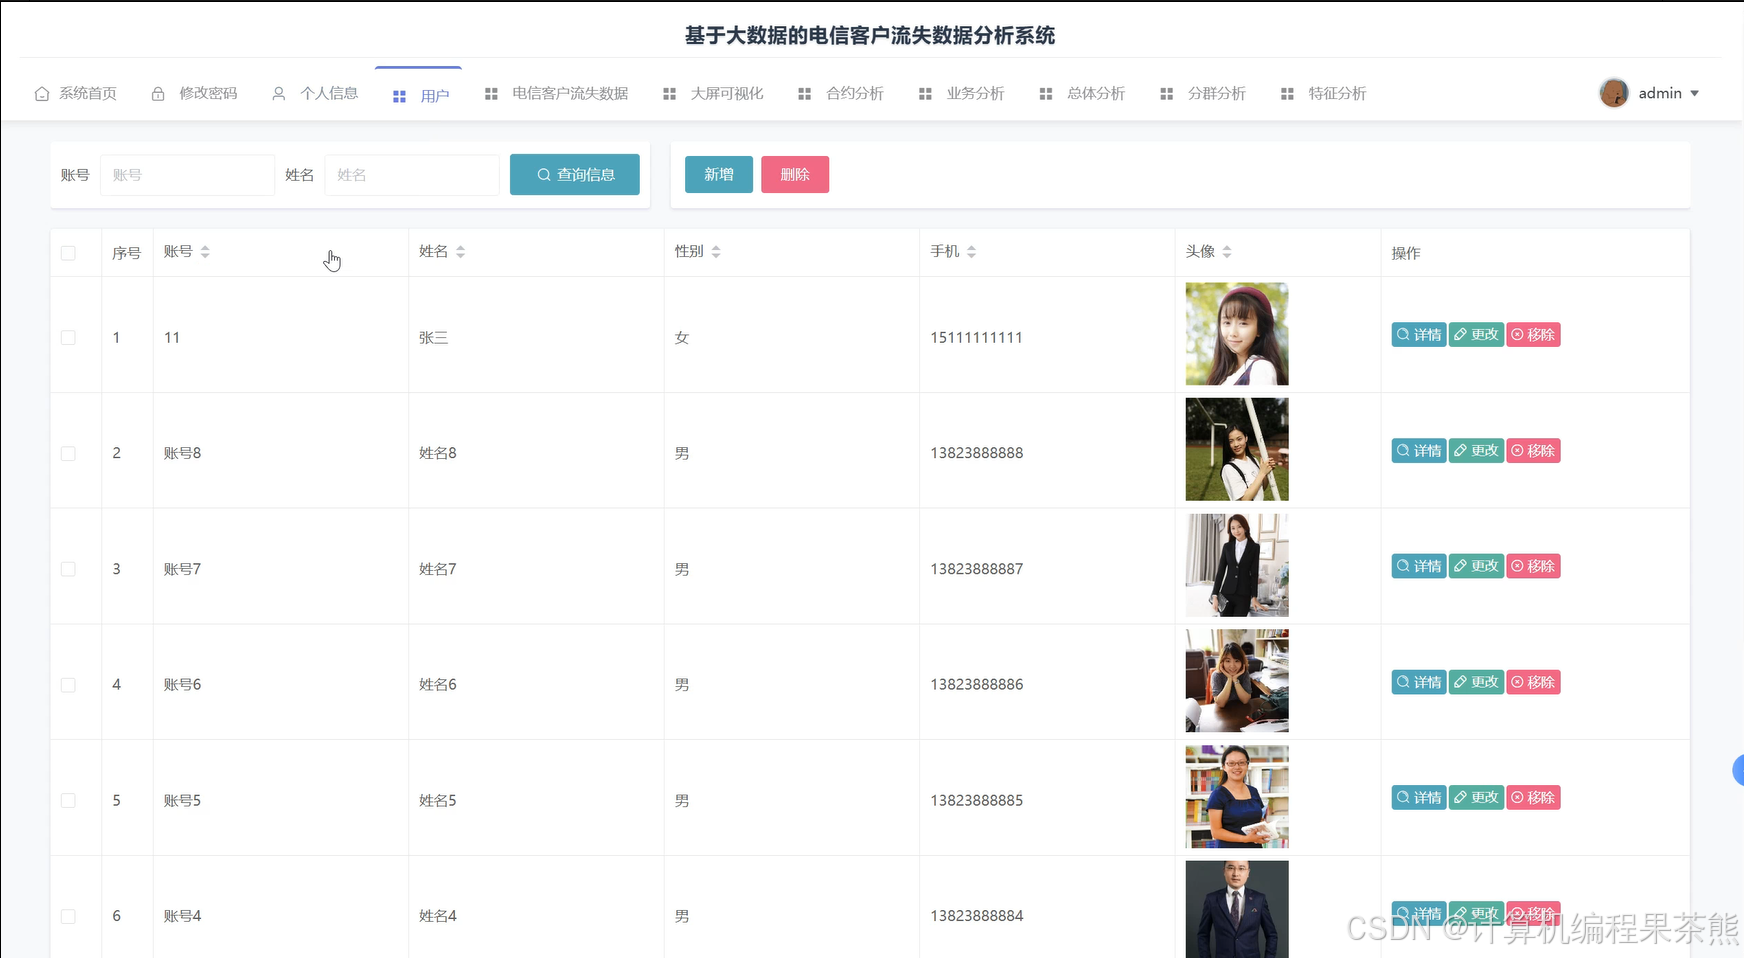The image size is (1744, 958).
Task: Click 移除 for 张三
Action: click(1534, 335)
